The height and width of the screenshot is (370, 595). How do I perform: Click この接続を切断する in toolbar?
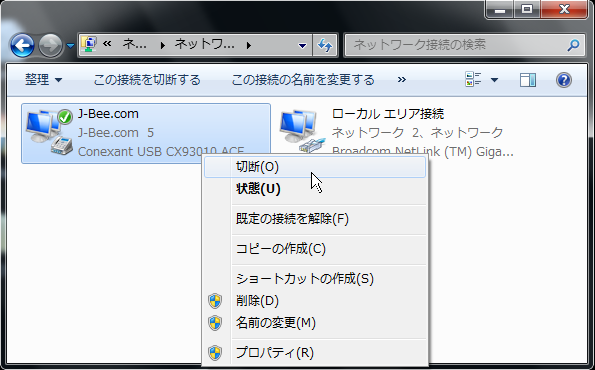coord(147,80)
